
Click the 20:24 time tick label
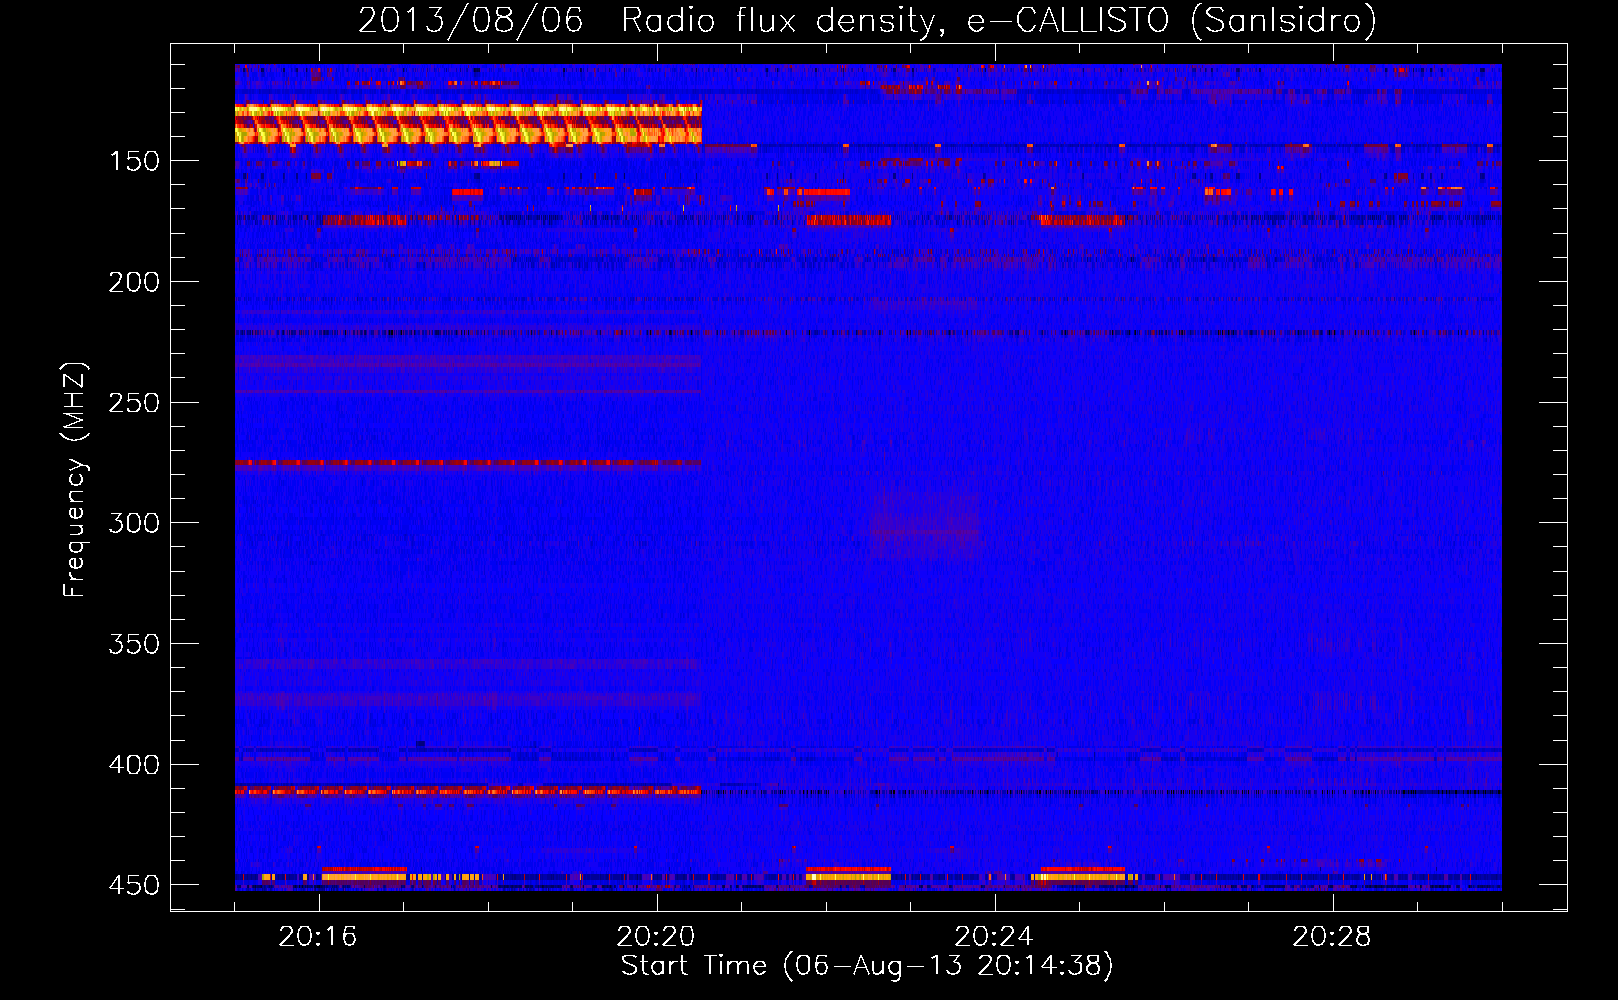(x=994, y=937)
